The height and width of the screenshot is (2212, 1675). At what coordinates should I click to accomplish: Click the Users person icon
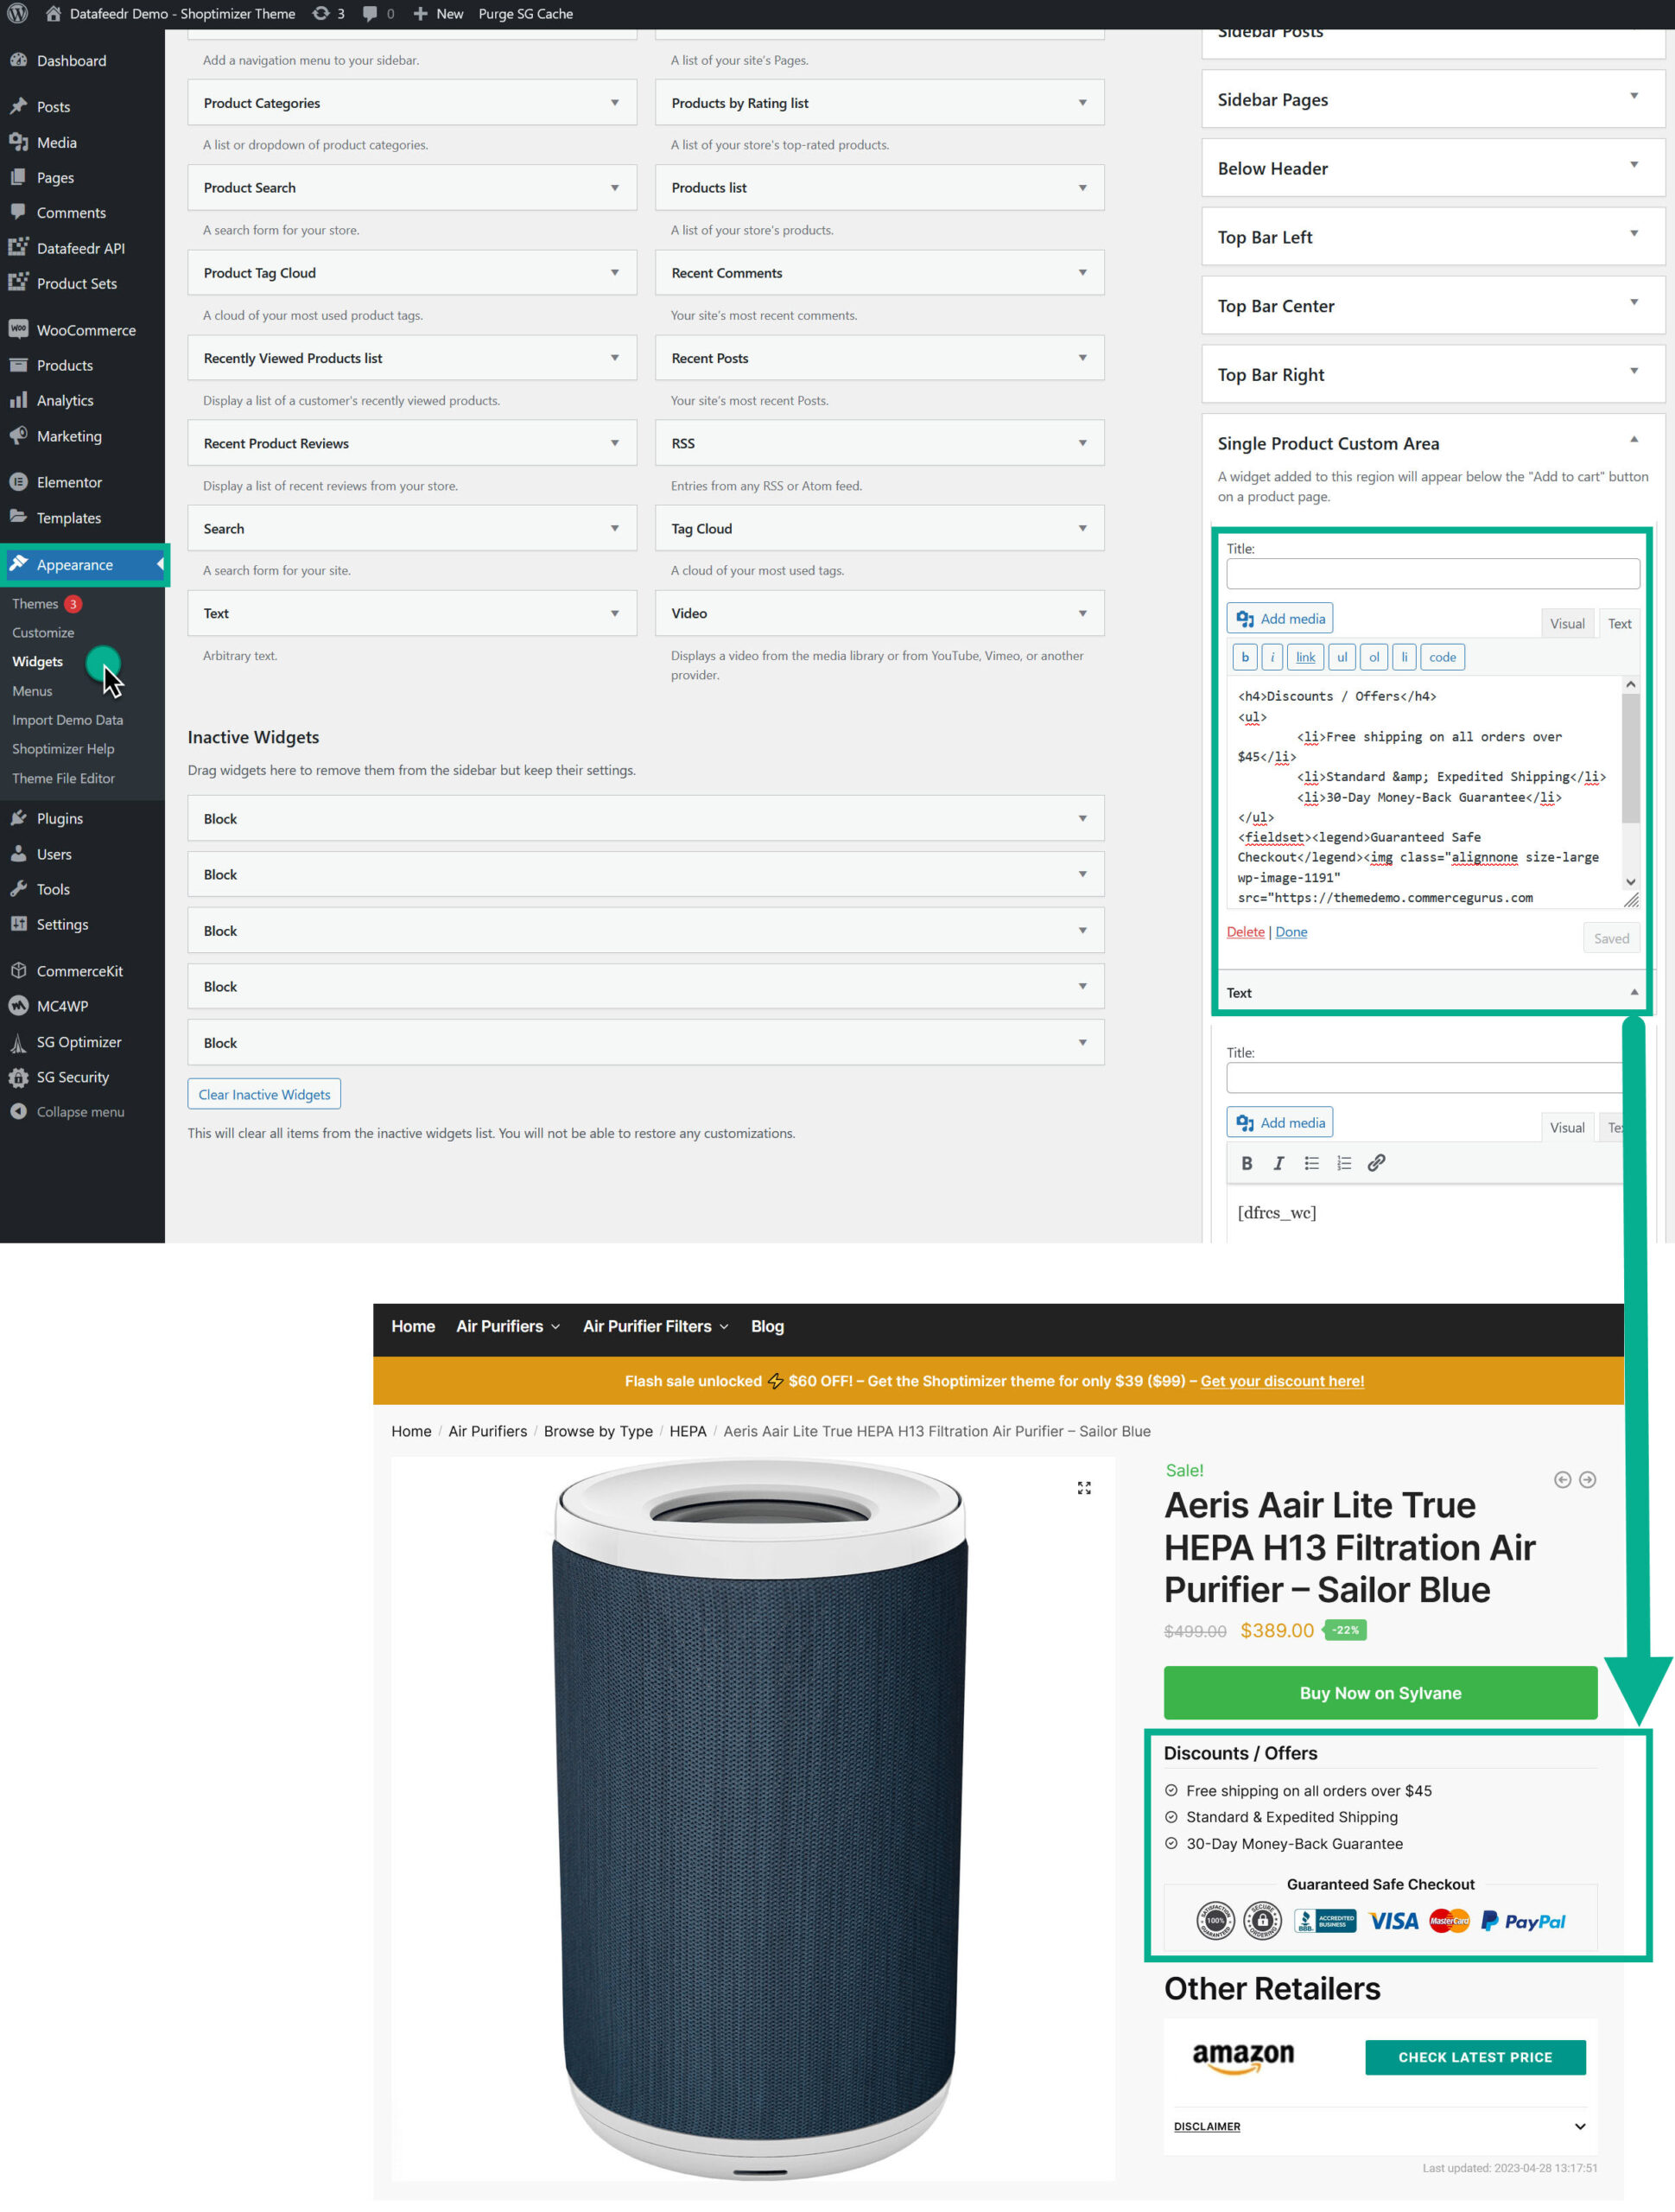18,853
